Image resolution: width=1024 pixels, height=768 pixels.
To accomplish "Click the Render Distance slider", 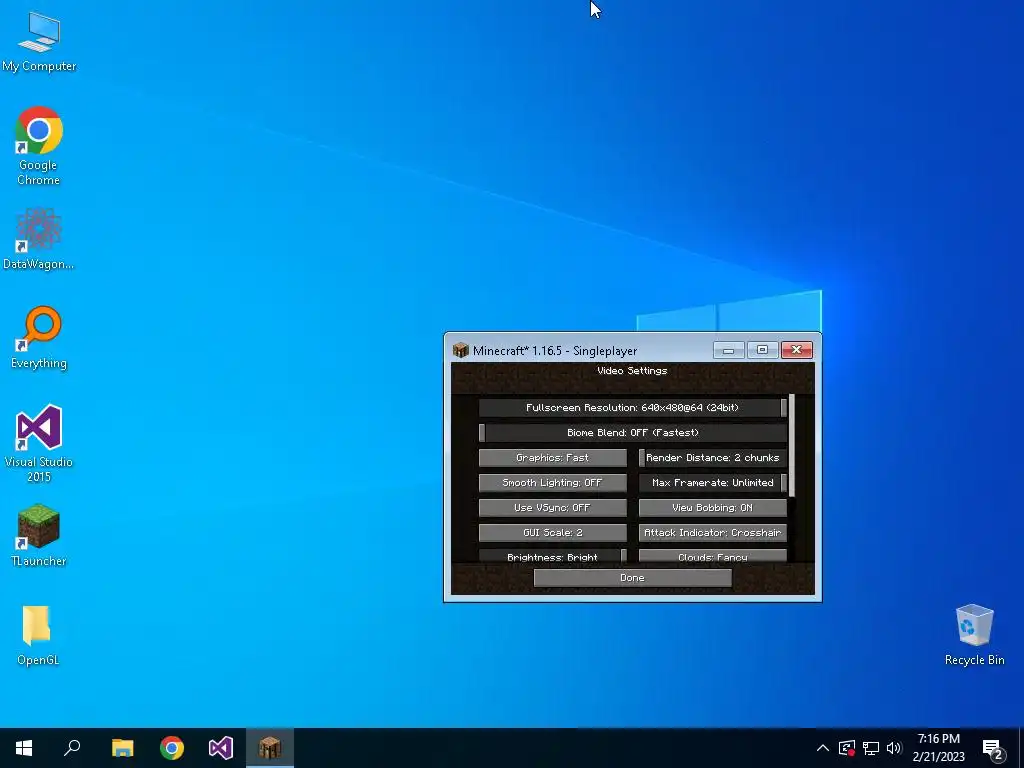I will coord(712,458).
